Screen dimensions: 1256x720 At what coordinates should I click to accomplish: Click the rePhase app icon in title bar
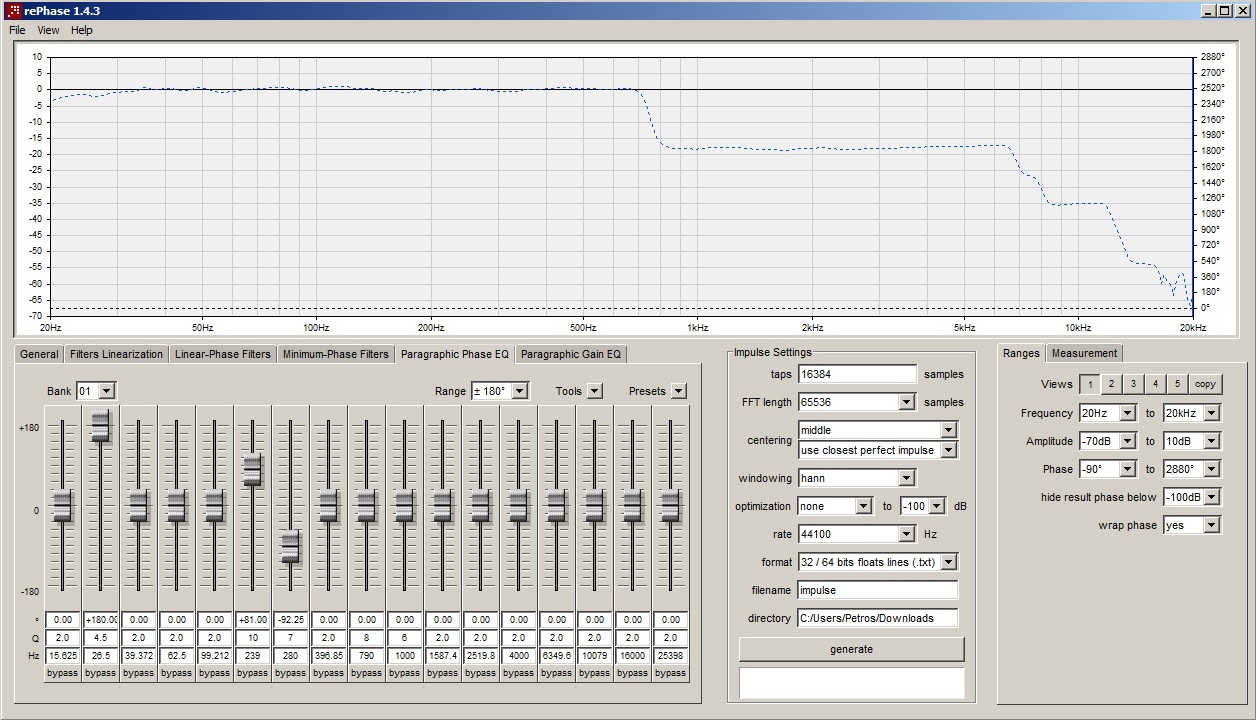click(x=13, y=10)
